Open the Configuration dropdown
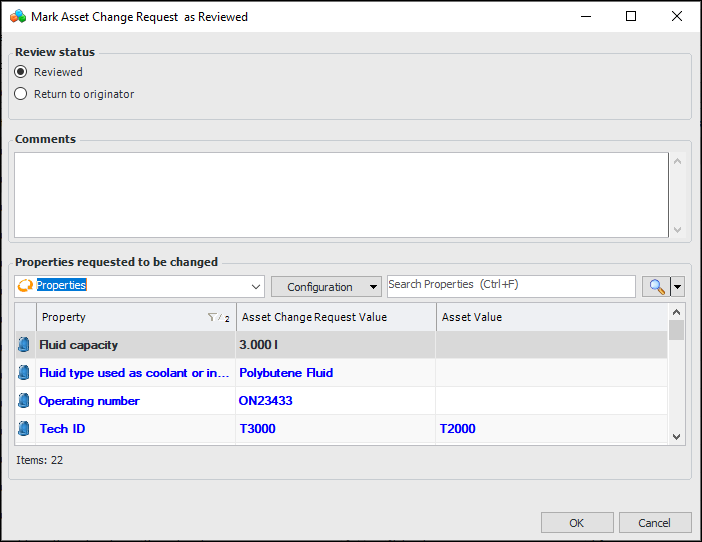Image resolution: width=702 pixels, height=542 pixels. pos(326,287)
